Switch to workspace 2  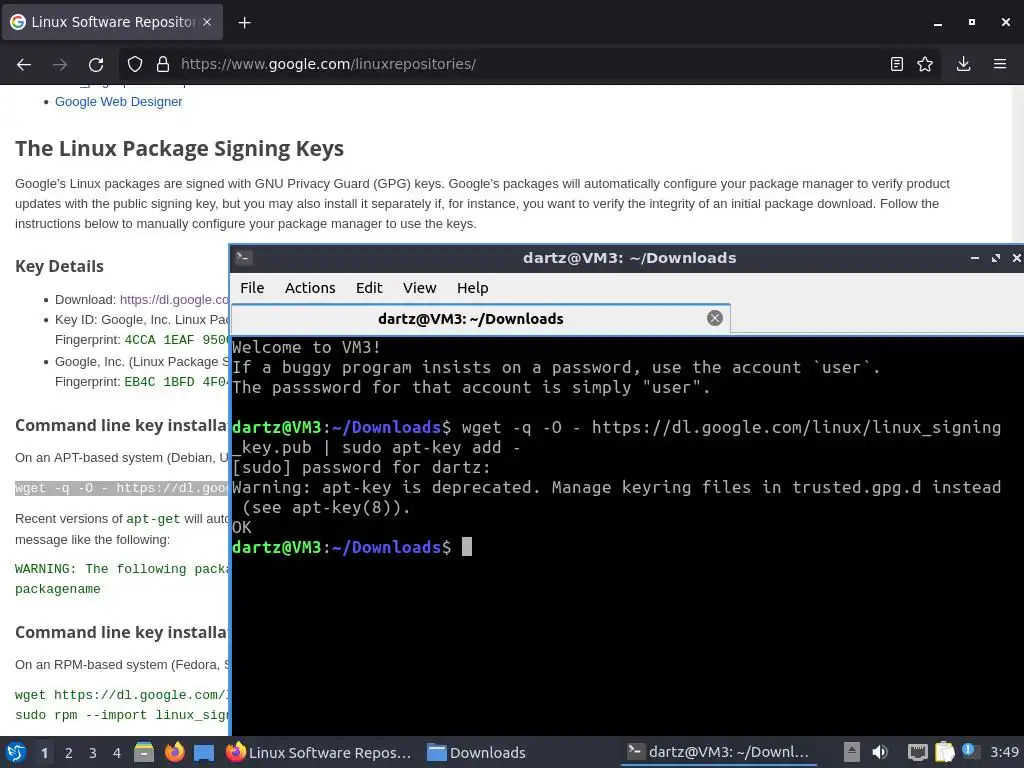[69, 753]
